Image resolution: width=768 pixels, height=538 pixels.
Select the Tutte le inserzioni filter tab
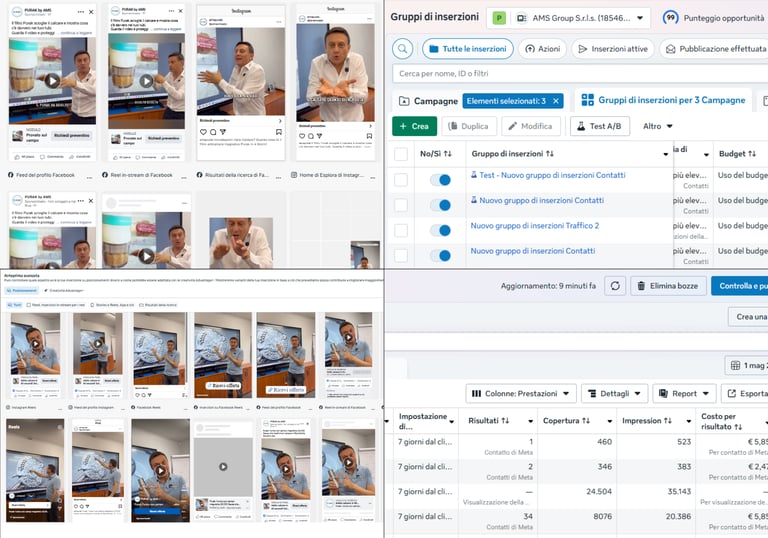(468, 49)
